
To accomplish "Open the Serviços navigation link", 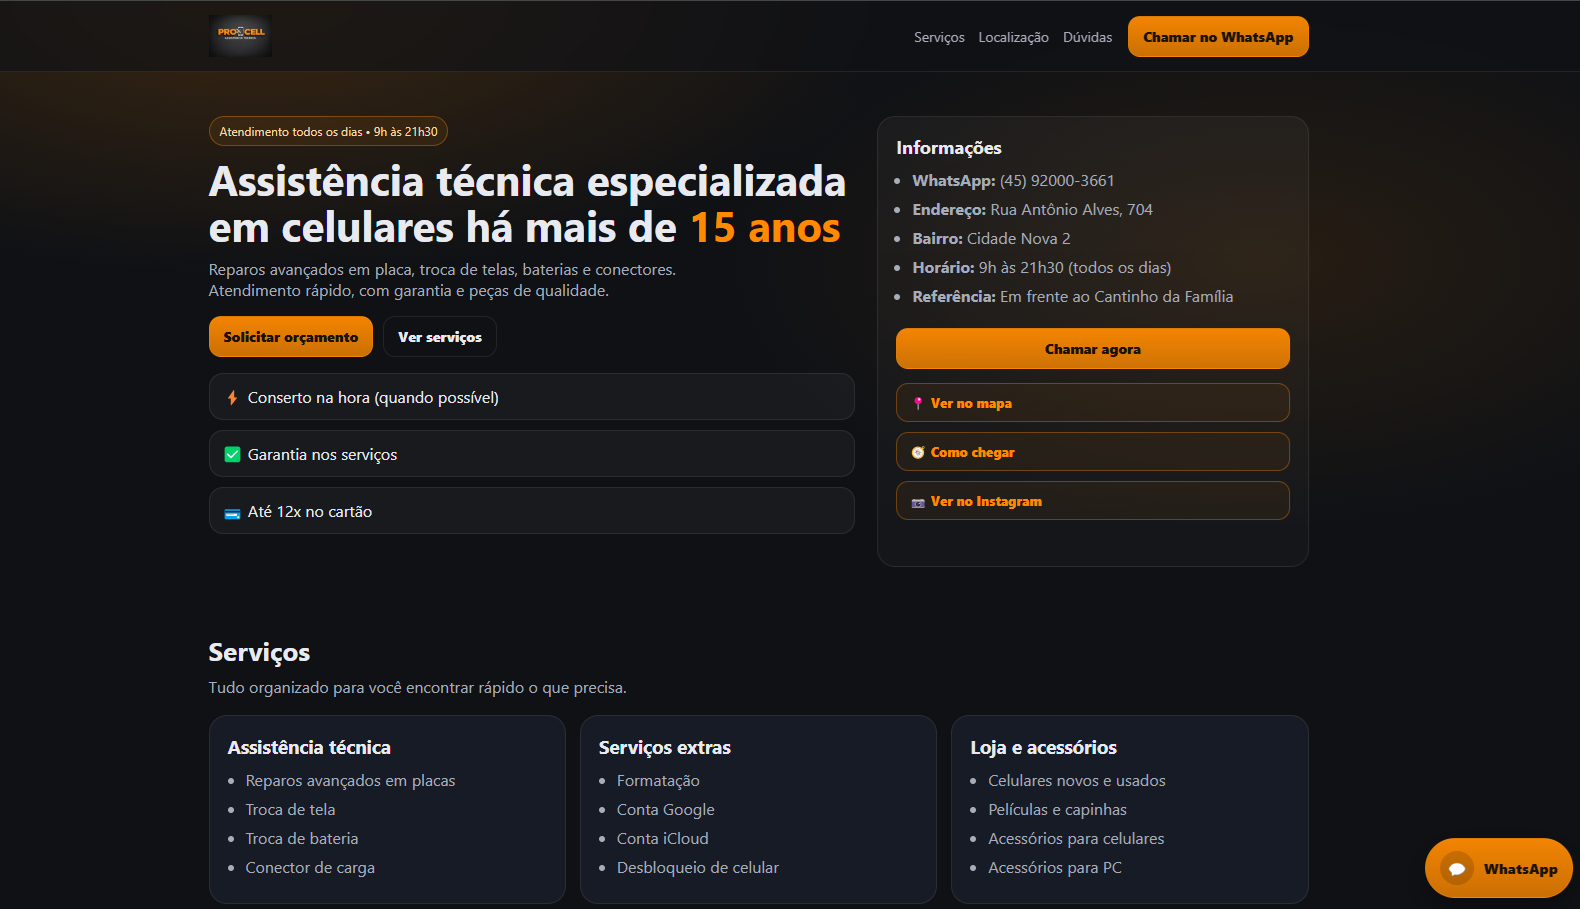I will [939, 37].
